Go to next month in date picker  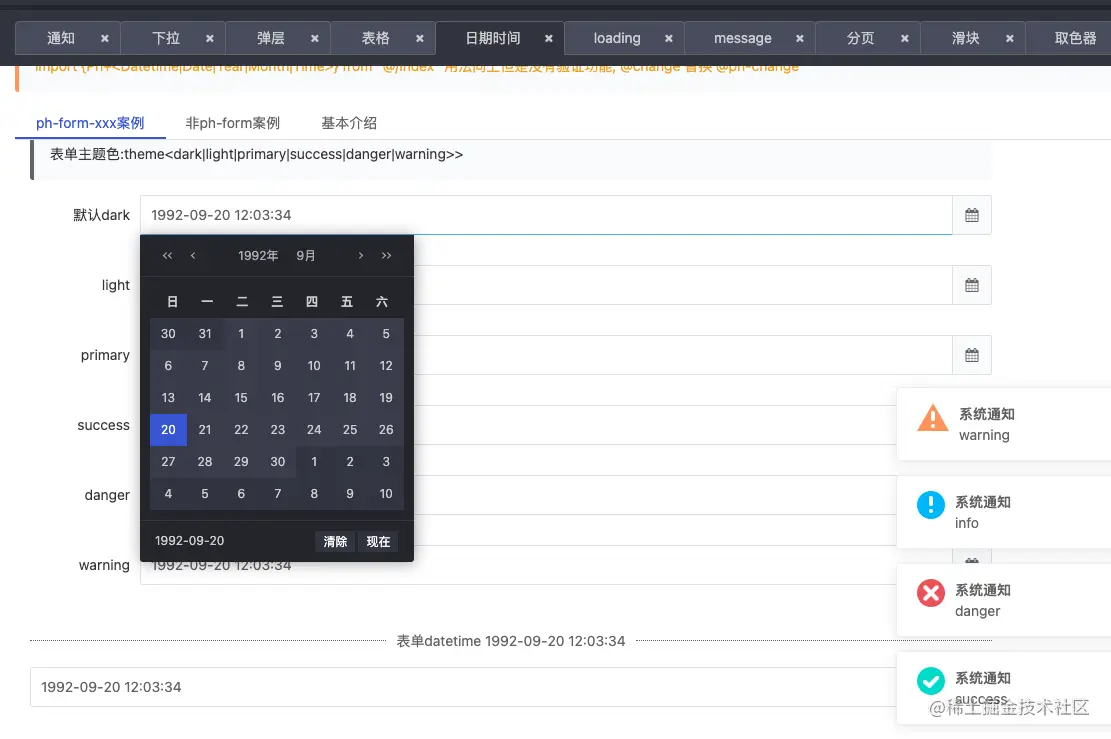(x=361, y=256)
